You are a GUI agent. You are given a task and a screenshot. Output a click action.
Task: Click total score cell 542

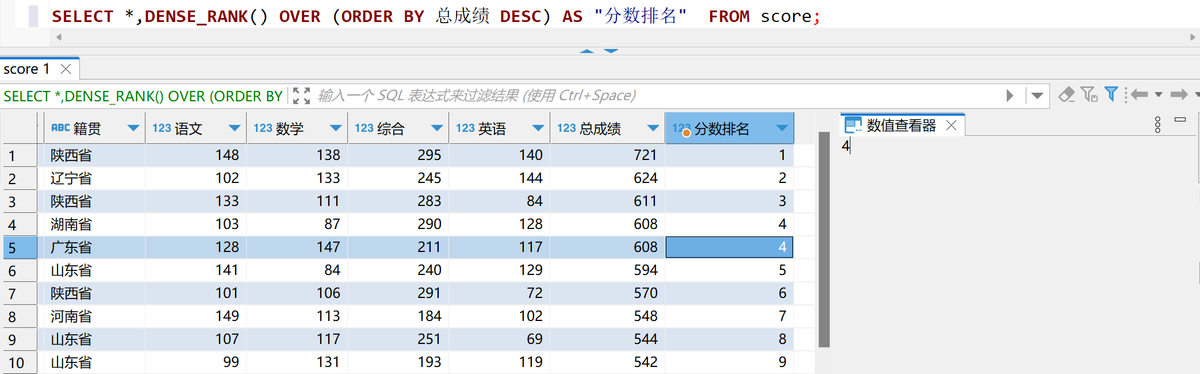(606, 362)
